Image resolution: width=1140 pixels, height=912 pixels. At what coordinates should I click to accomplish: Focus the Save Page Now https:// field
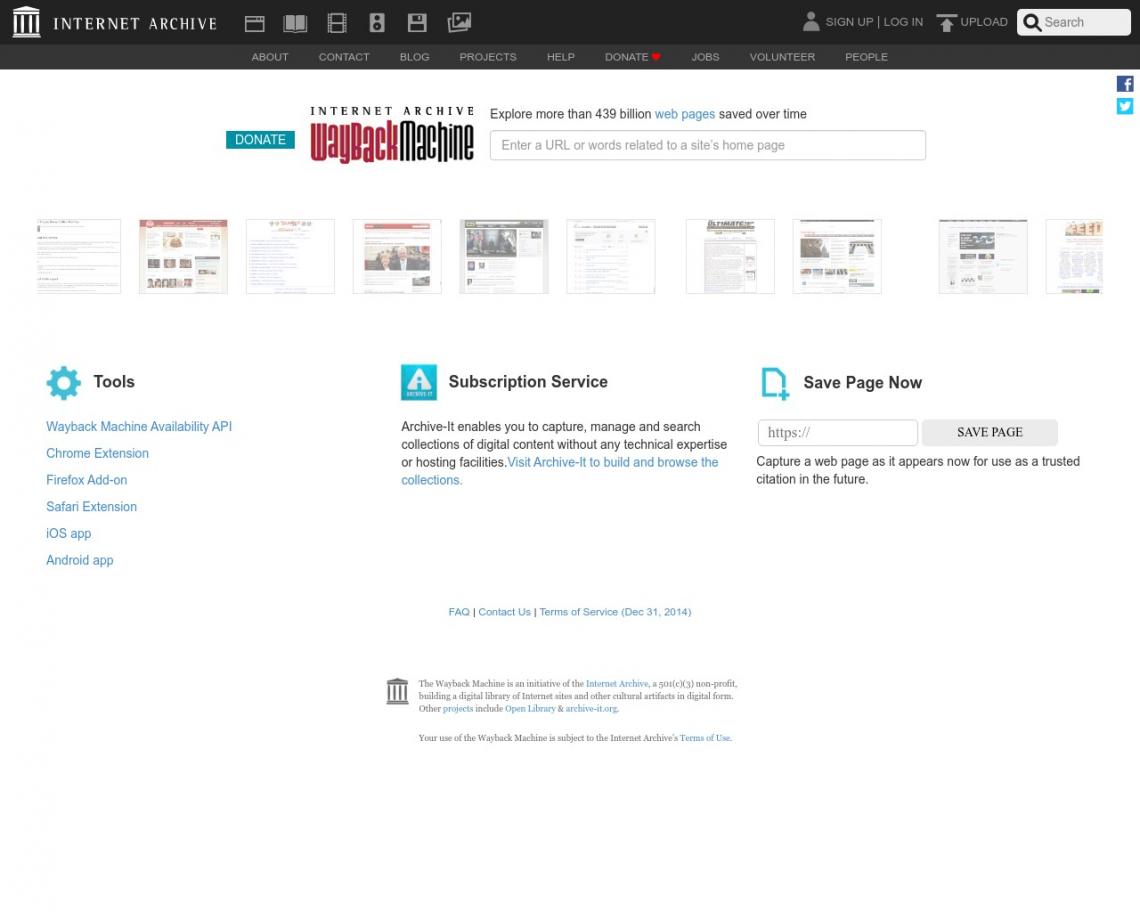838,433
